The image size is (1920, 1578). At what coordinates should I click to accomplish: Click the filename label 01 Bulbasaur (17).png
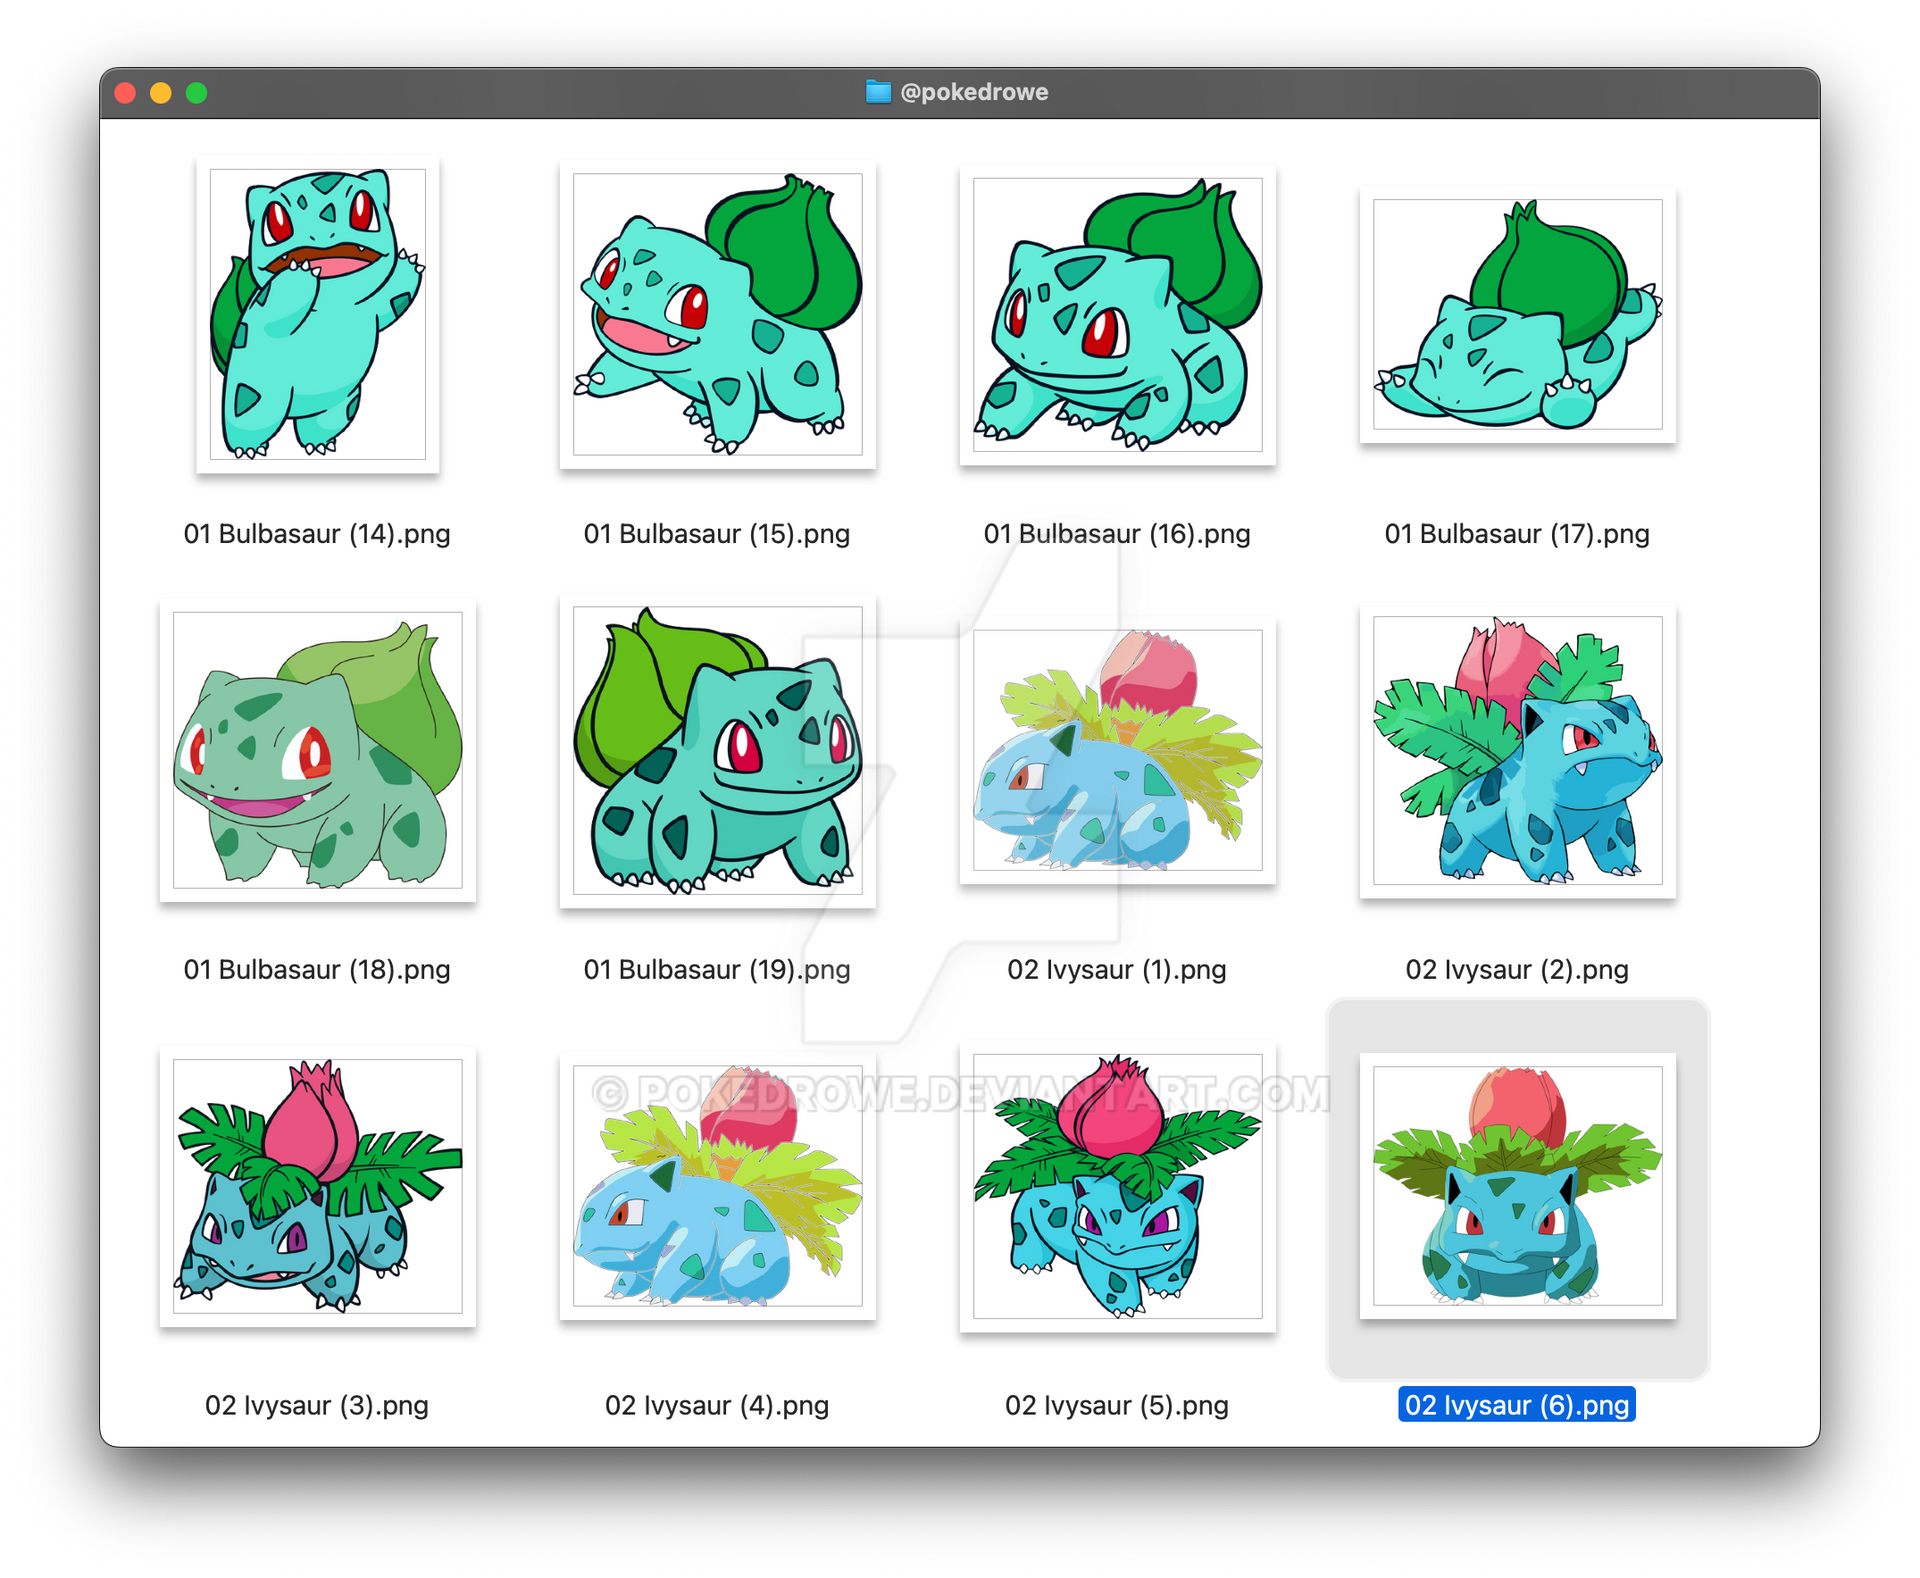(x=1517, y=534)
